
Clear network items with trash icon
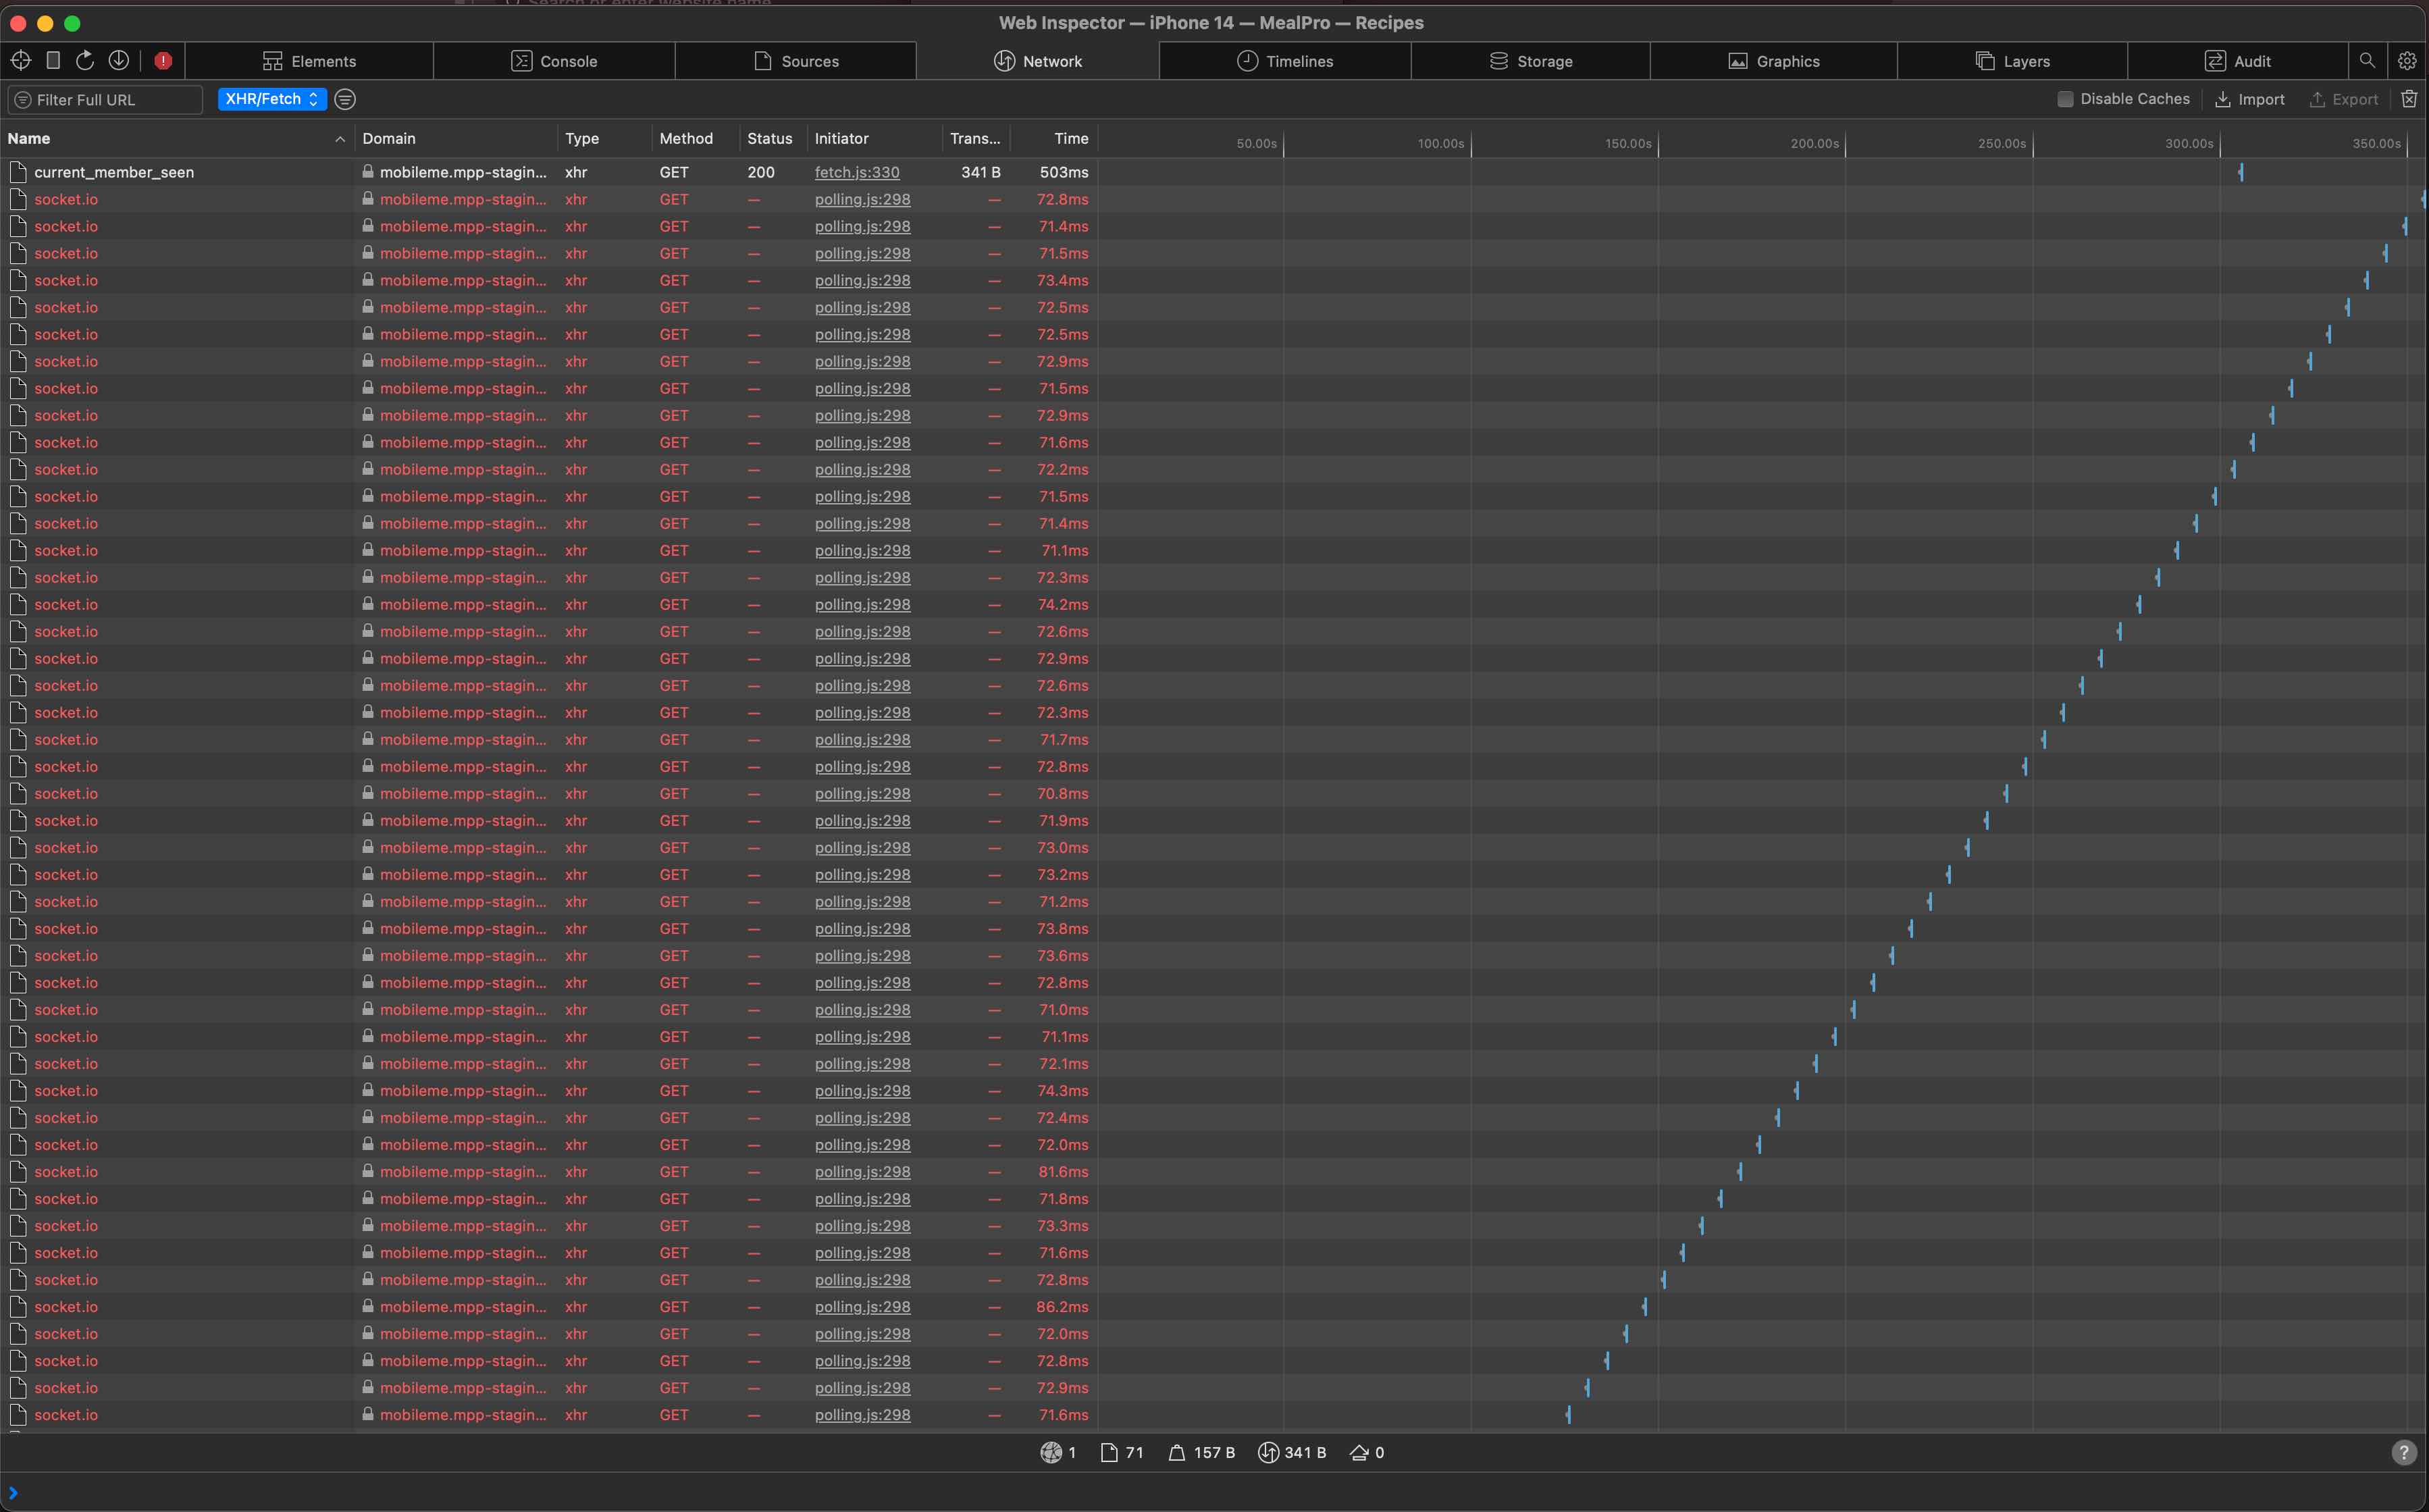point(2409,99)
